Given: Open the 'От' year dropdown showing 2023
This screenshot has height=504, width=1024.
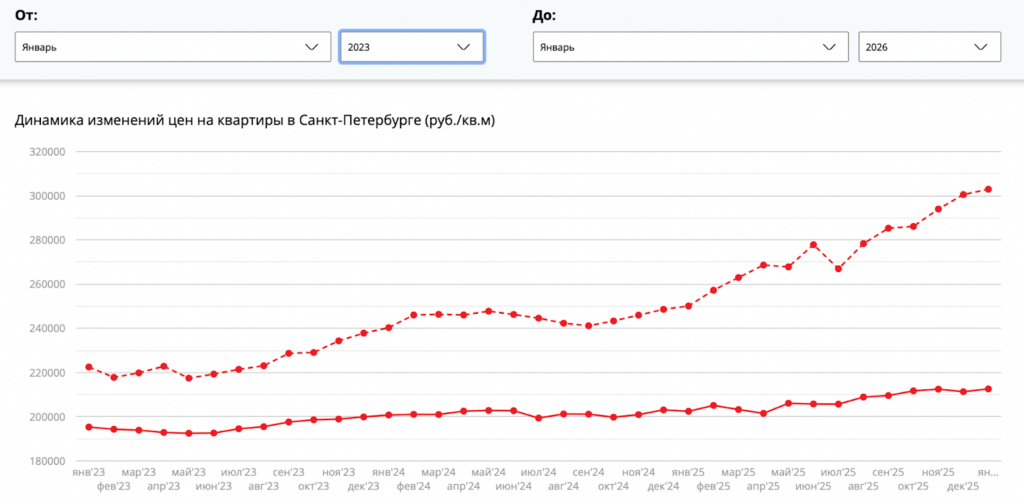Looking at the screenshot, I should (x=412, y=47).
